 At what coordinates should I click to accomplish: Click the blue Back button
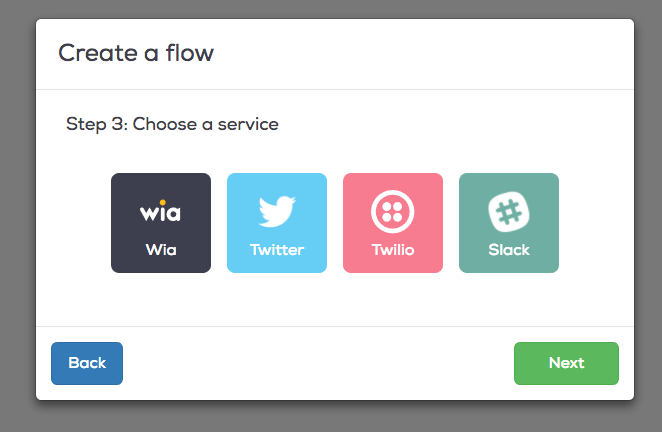tap(87, 363)
